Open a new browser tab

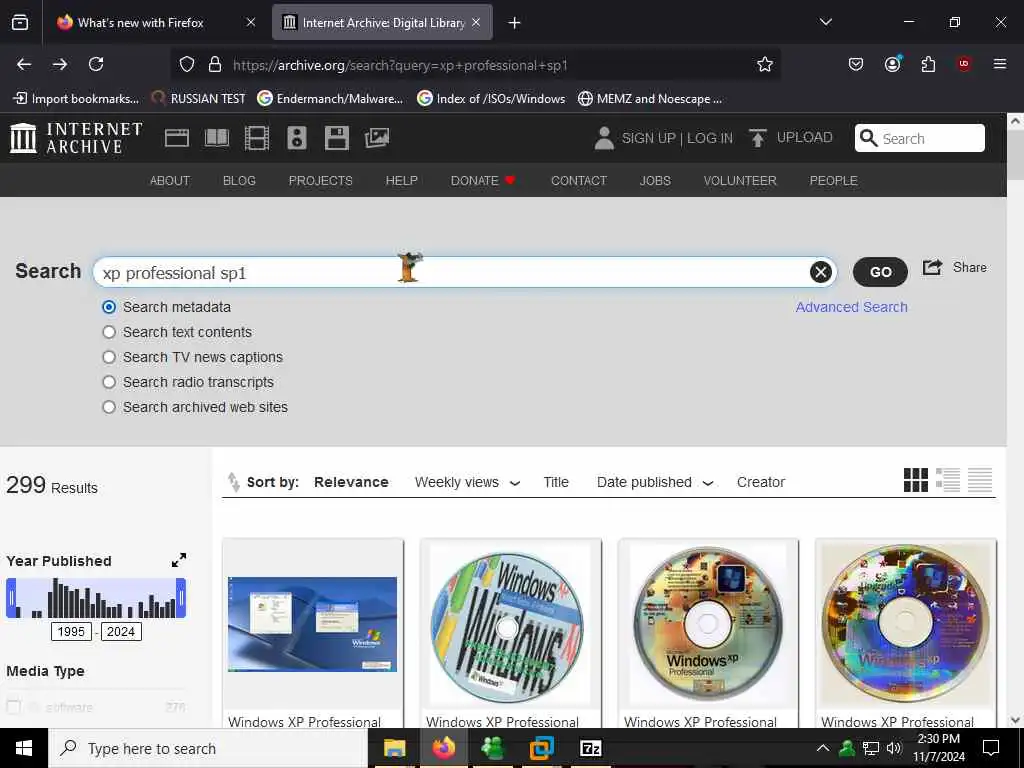(515, 23)
